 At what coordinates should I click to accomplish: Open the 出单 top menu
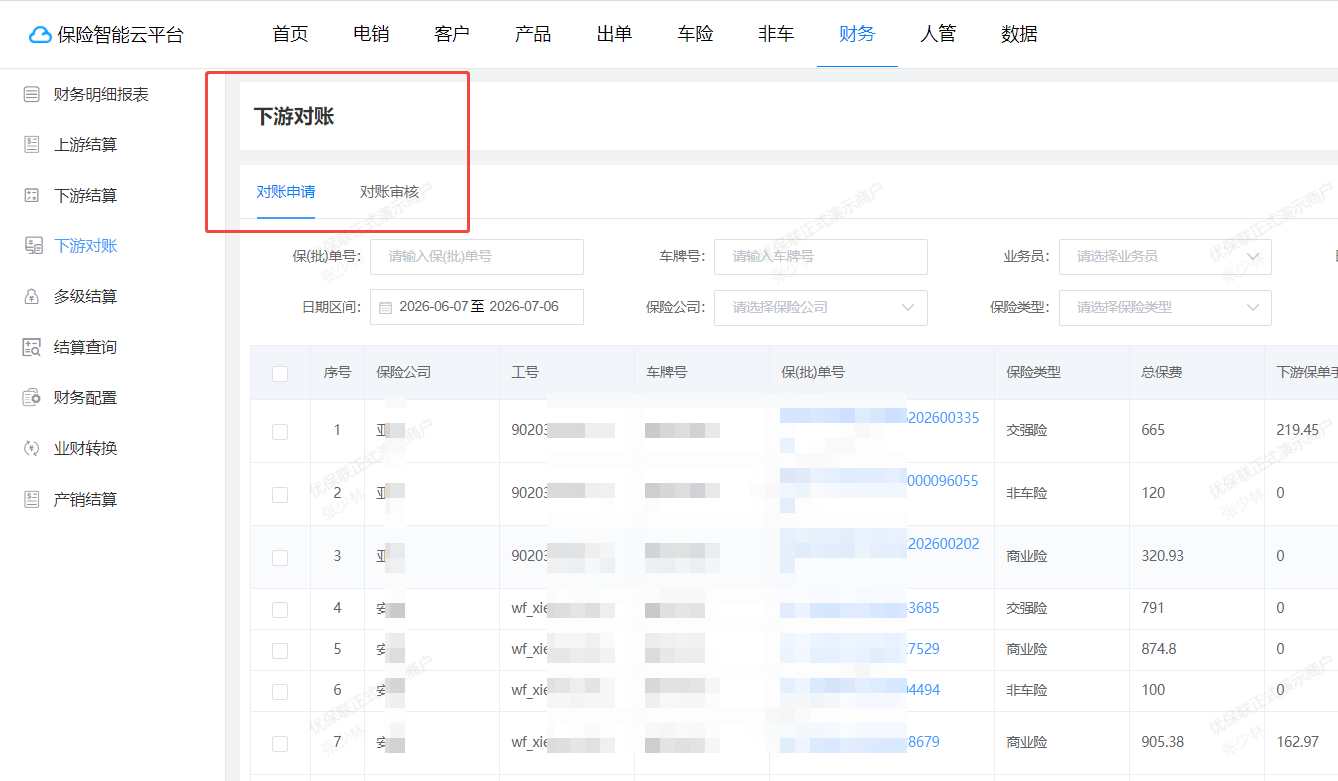[614, 34]
